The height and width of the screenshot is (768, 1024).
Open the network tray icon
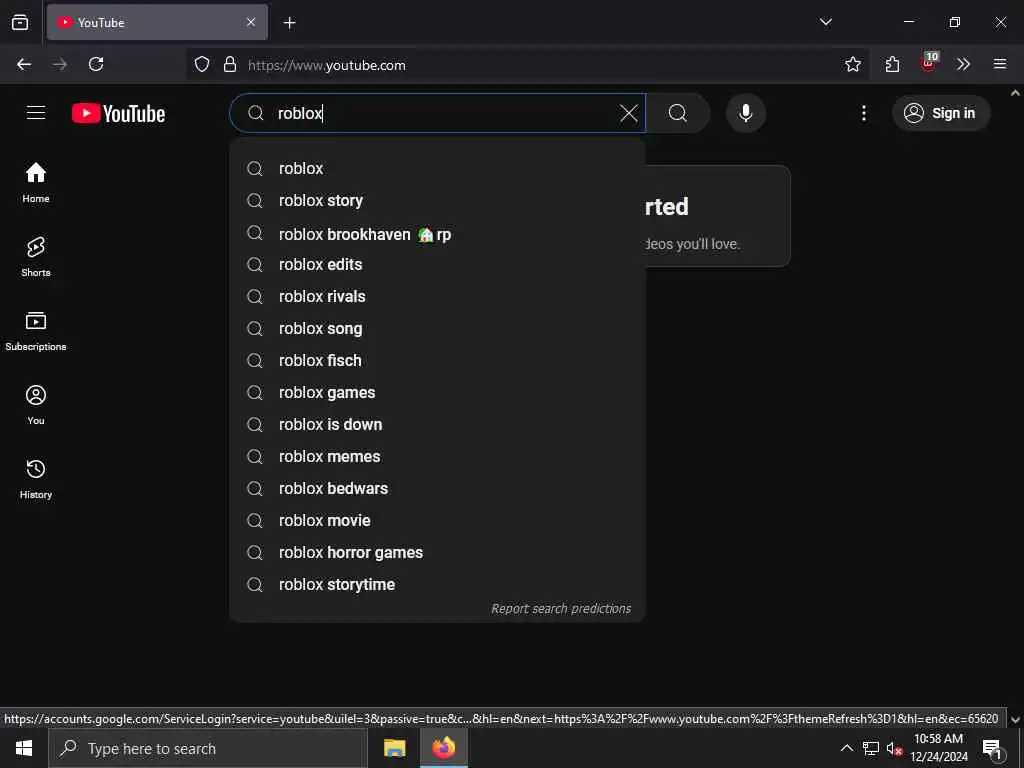871,748
